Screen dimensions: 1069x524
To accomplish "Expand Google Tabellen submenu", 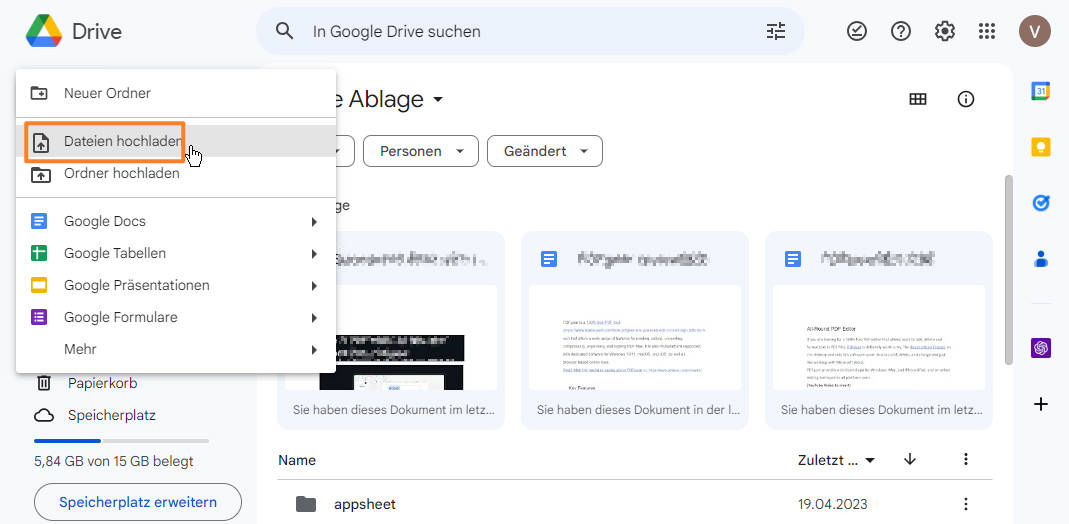I will [x=176, y=253].
